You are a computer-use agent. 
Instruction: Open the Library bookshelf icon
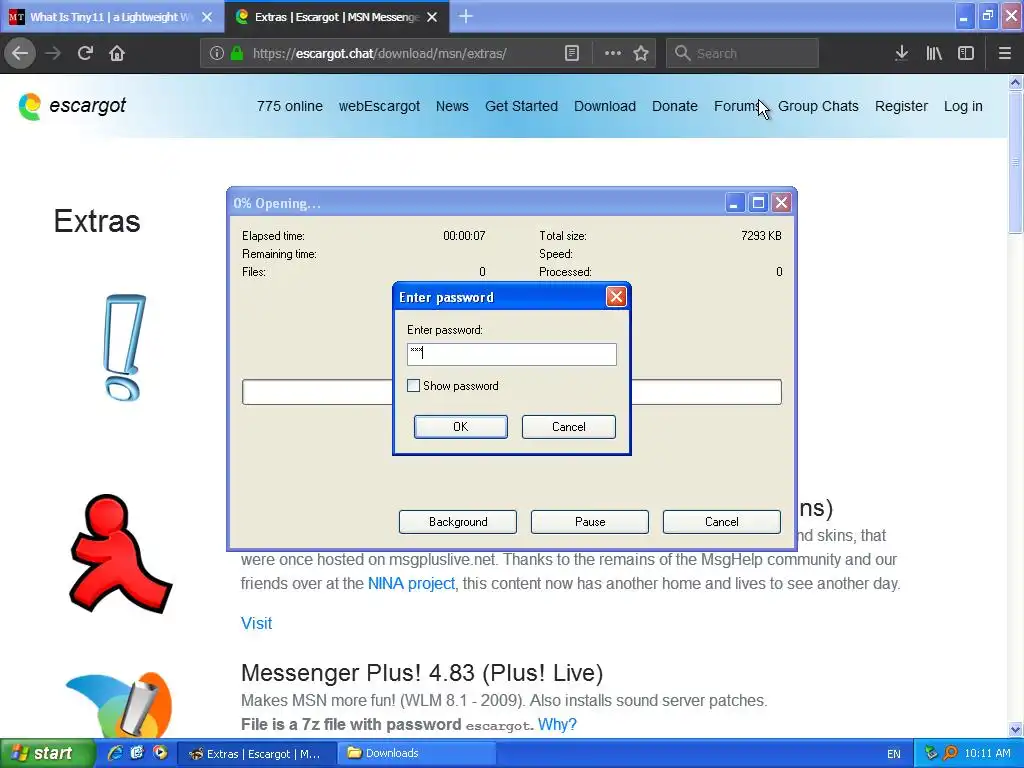tap(934, 53)
